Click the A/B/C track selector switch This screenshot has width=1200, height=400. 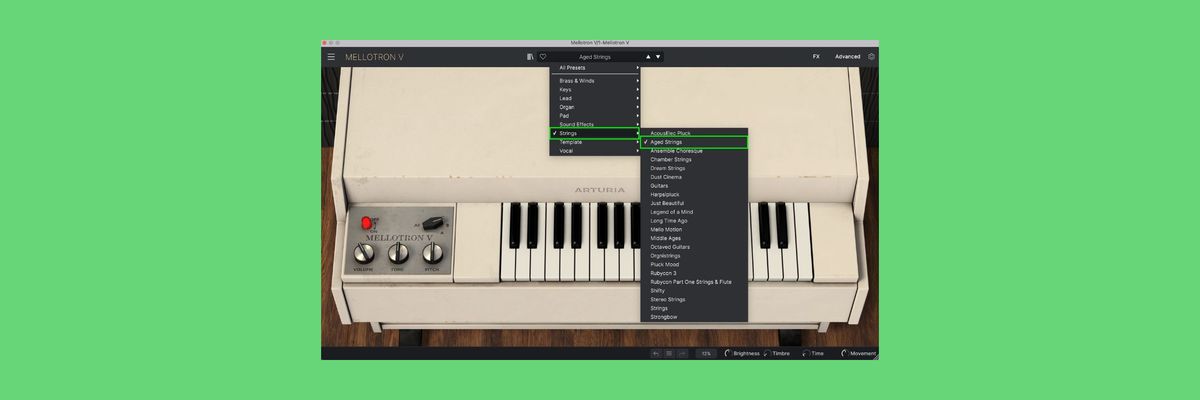[x=432, y=222]
